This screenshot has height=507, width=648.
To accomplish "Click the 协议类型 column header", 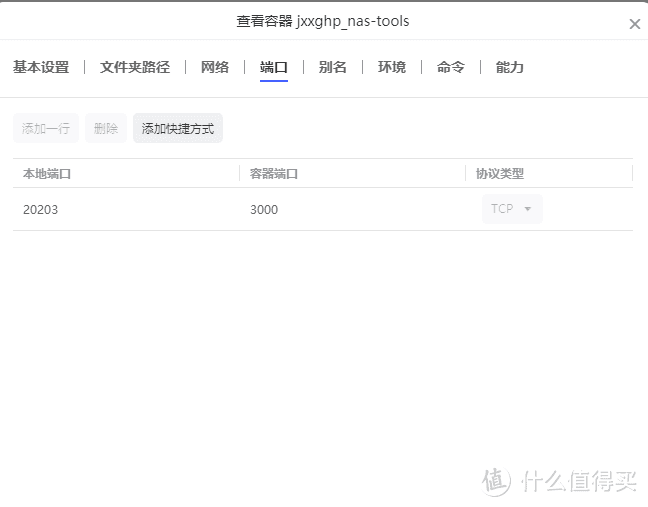I will tap(500, 174).
